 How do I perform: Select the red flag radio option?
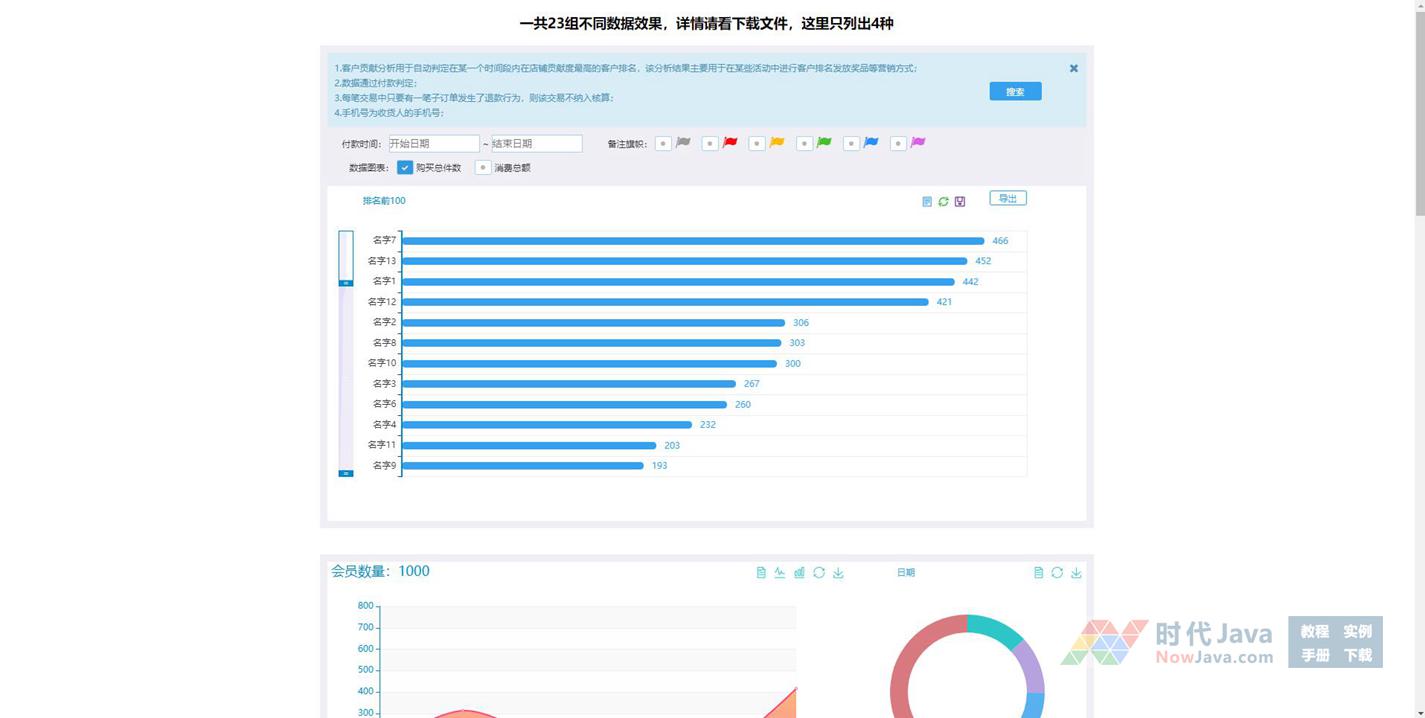tap(710, 144)
